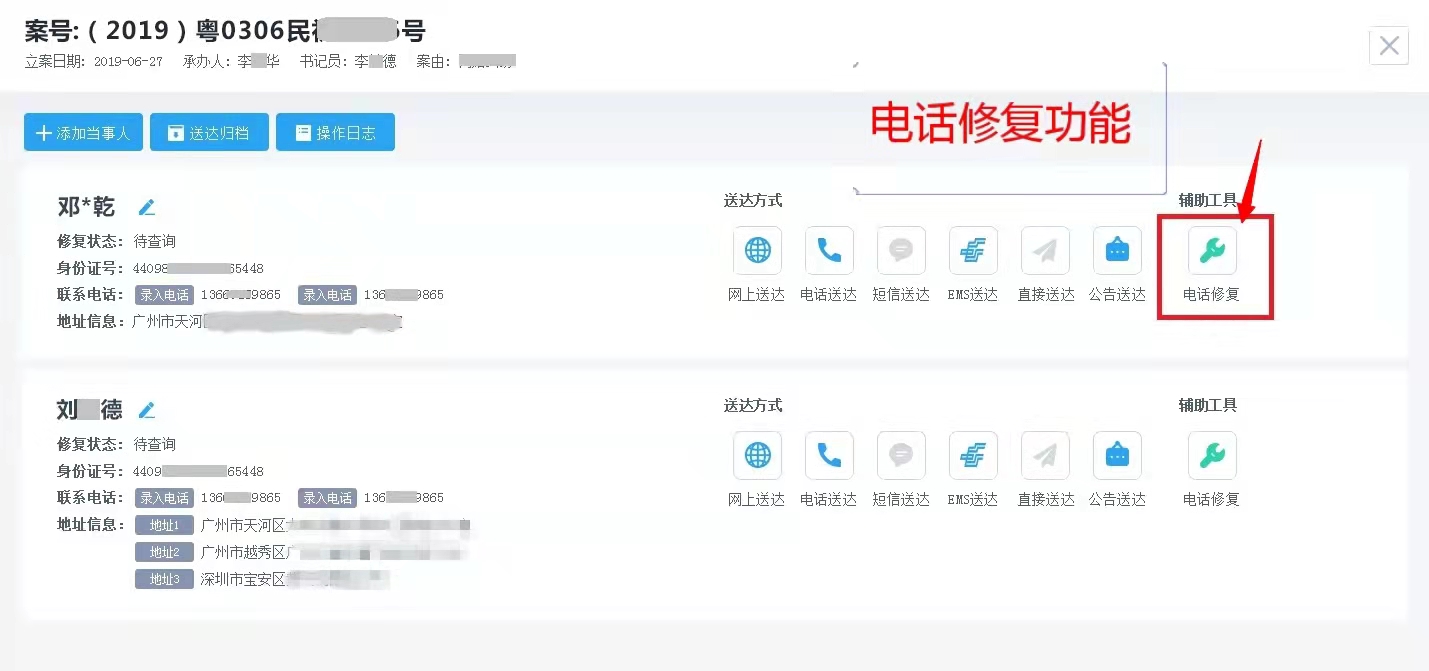Select 直接送达 paper plane icon in second row
This screenshot has height=671, width=1429.
pyautogui.click(x=1045, y=455)
